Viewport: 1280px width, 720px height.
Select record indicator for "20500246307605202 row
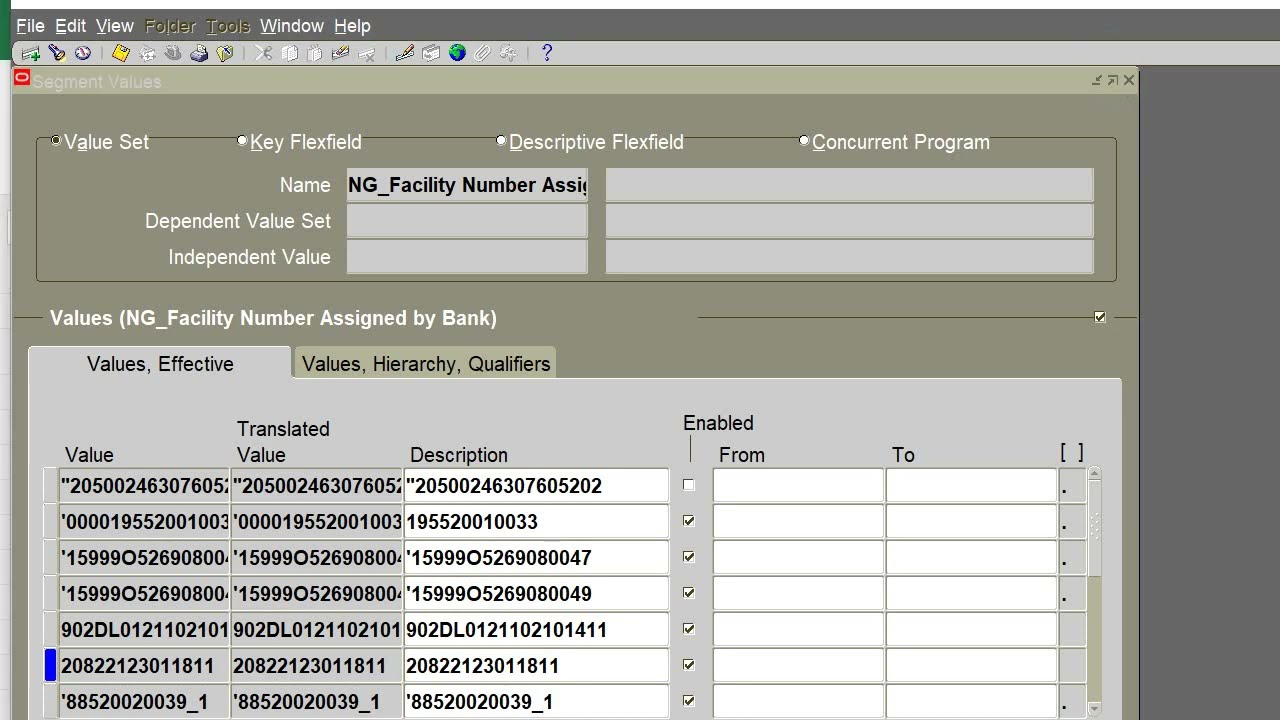(x=50, y=486)
